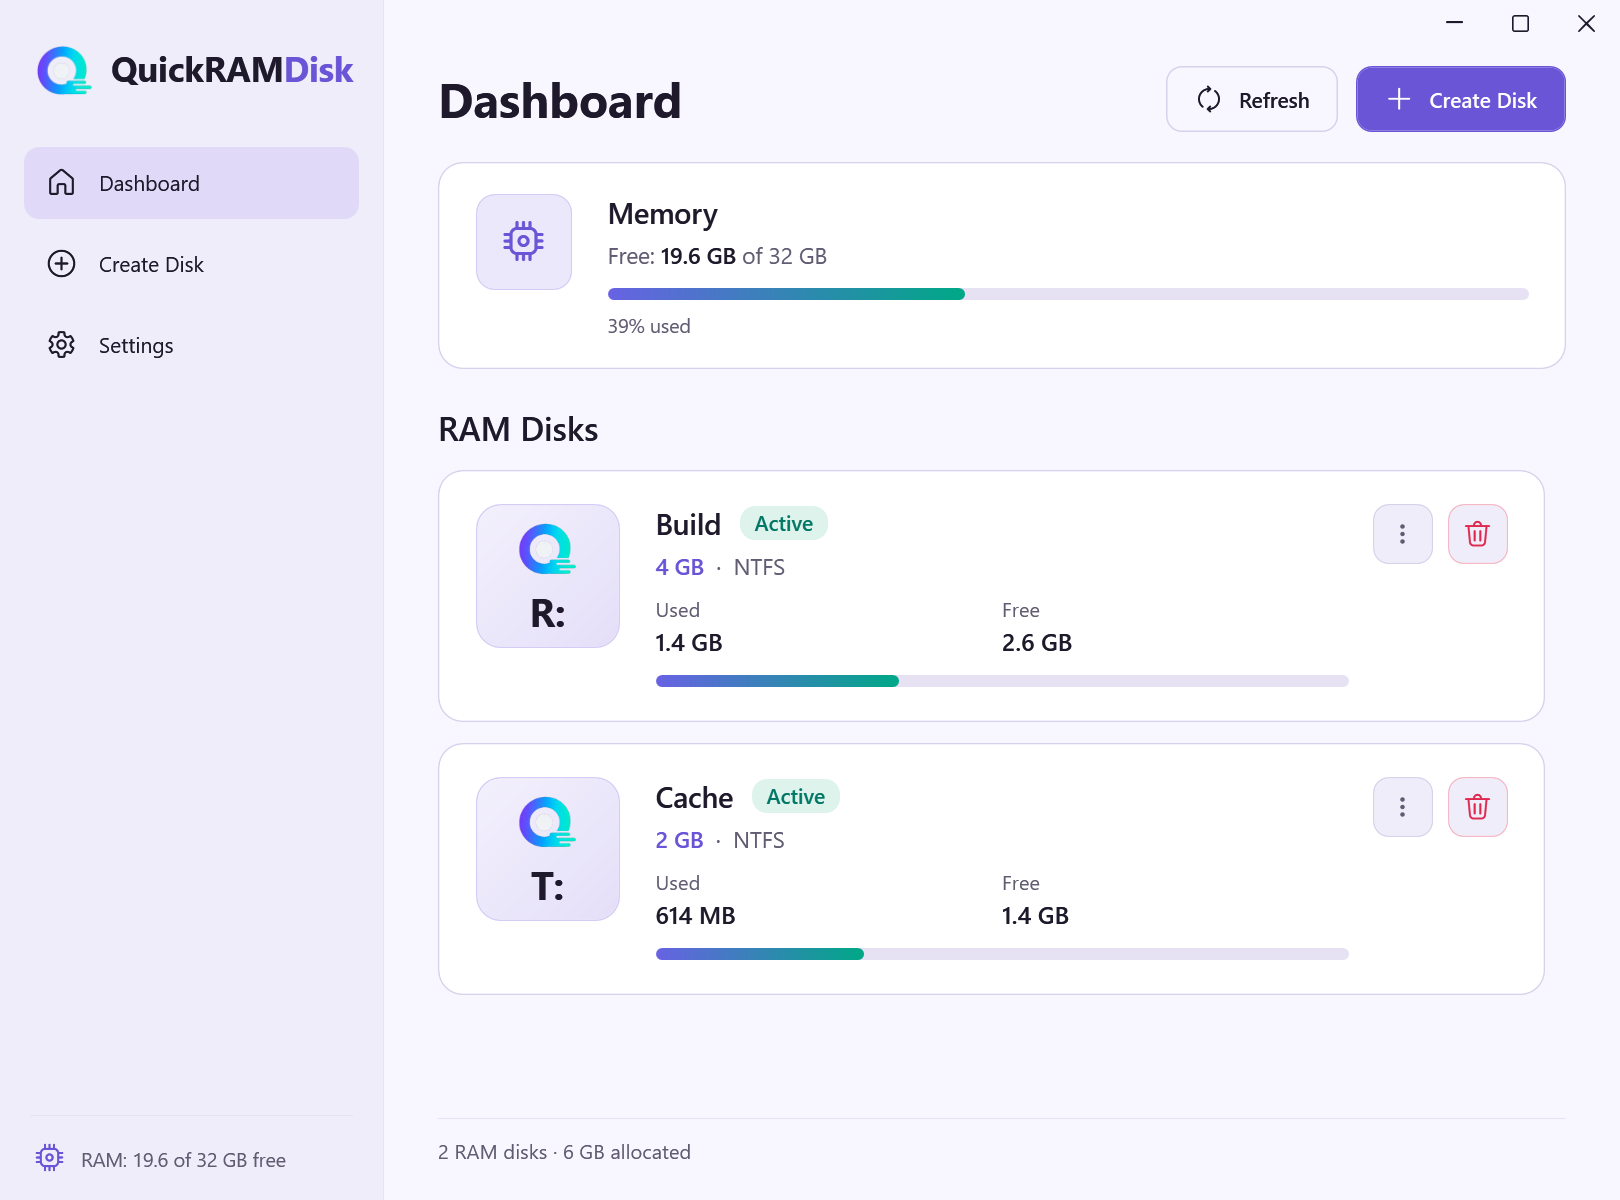
Task: Click the Settings gear icon
Action: point(62,345)
